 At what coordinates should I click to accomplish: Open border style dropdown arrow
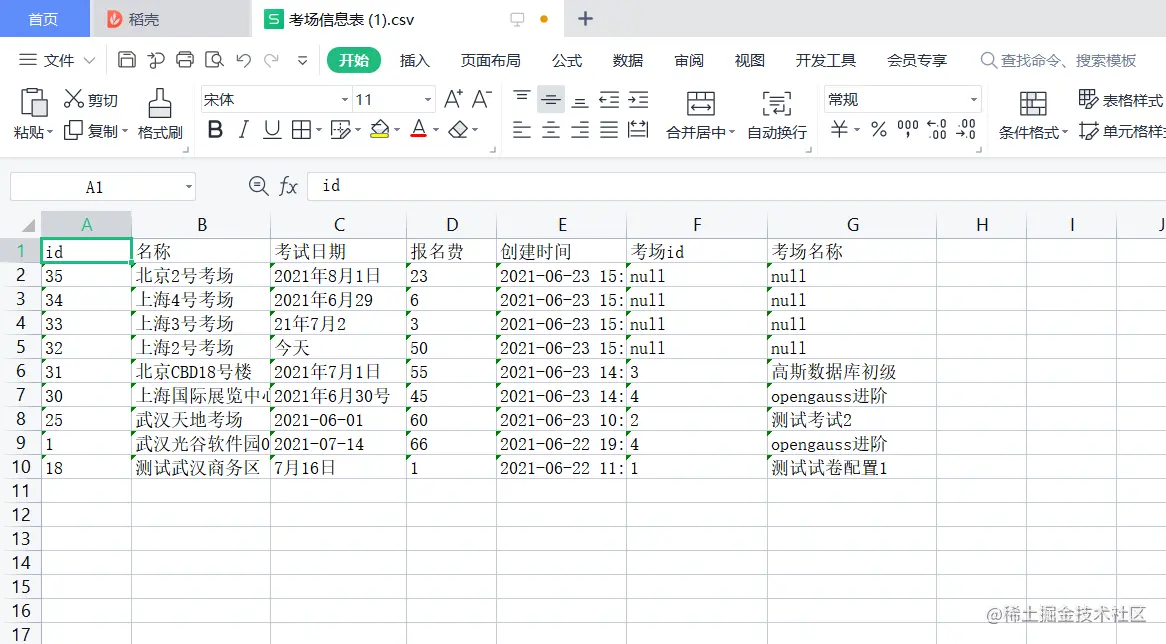(x=318, y=130)
